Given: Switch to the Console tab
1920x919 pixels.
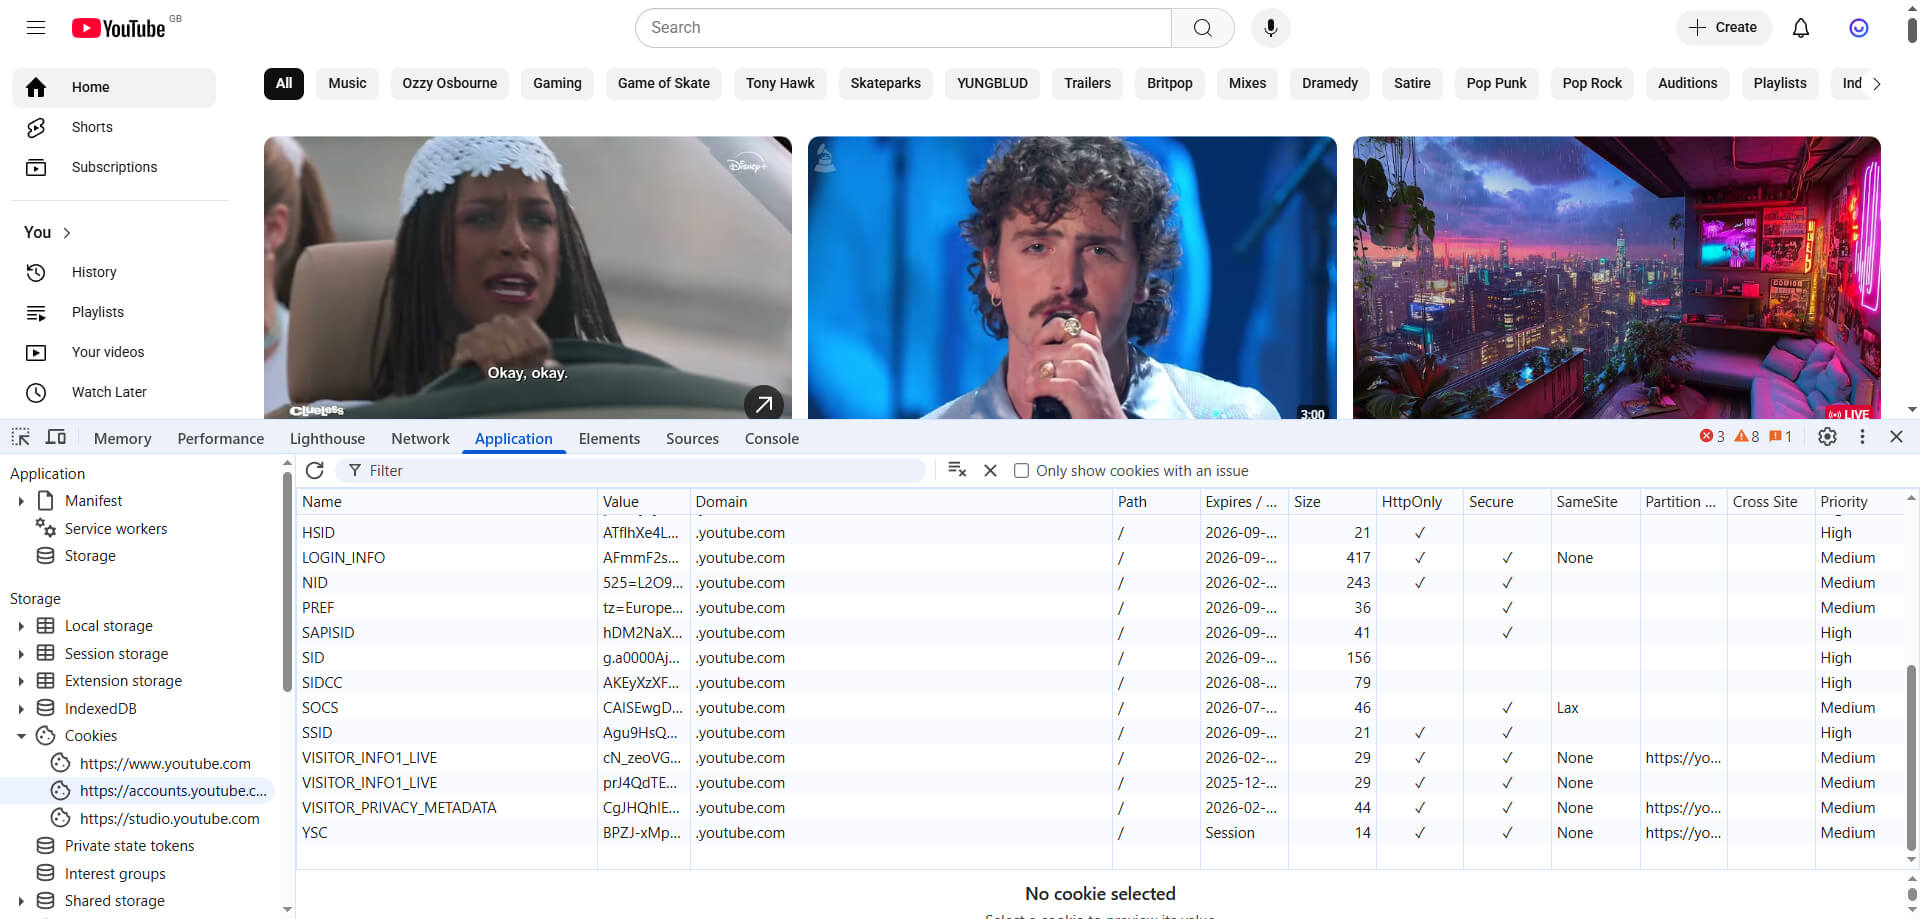Looking at the screenshot, I should (x=771, y=439).
